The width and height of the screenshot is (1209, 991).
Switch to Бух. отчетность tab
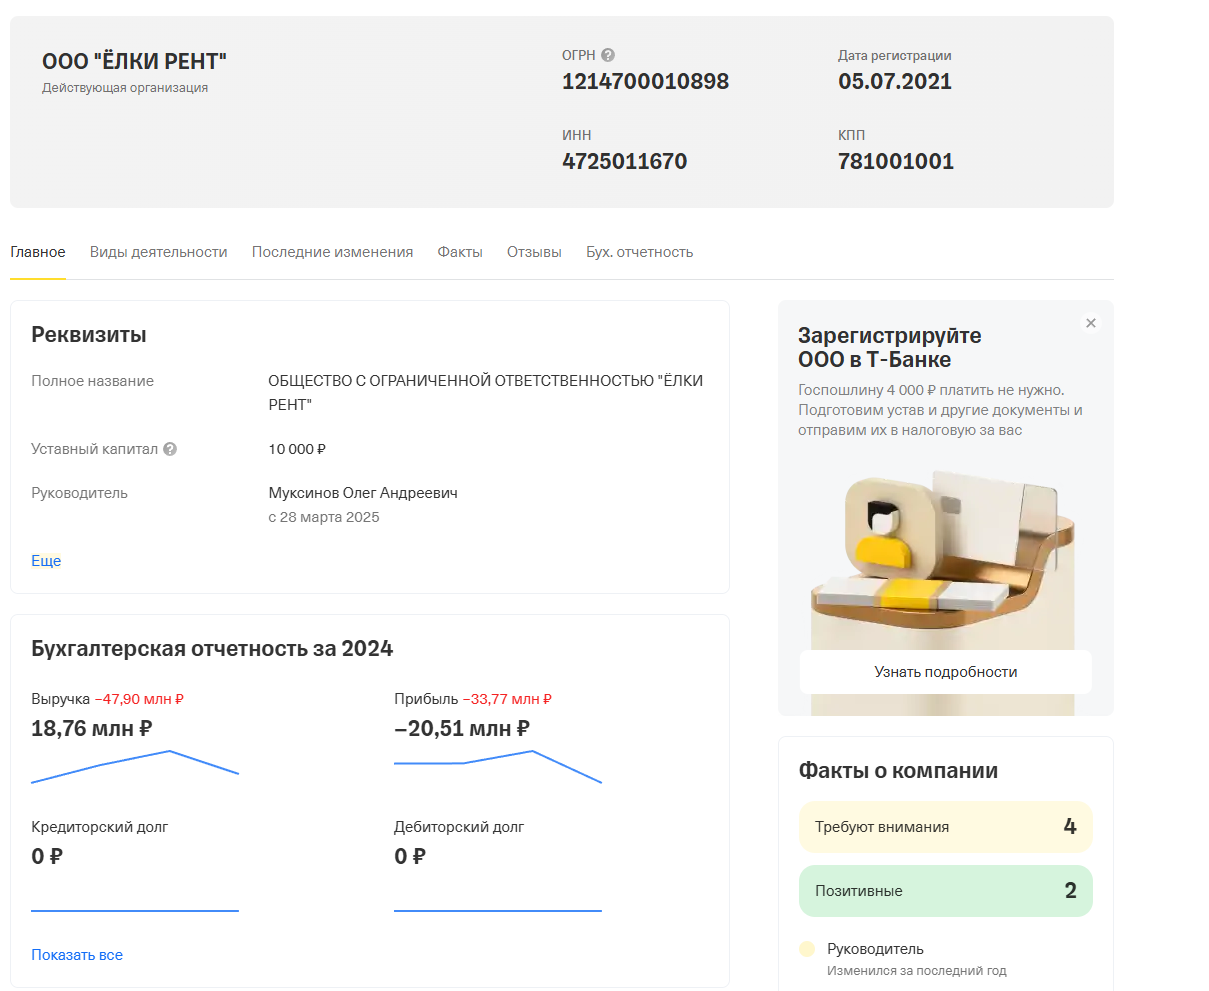click(x=639, y=252)
